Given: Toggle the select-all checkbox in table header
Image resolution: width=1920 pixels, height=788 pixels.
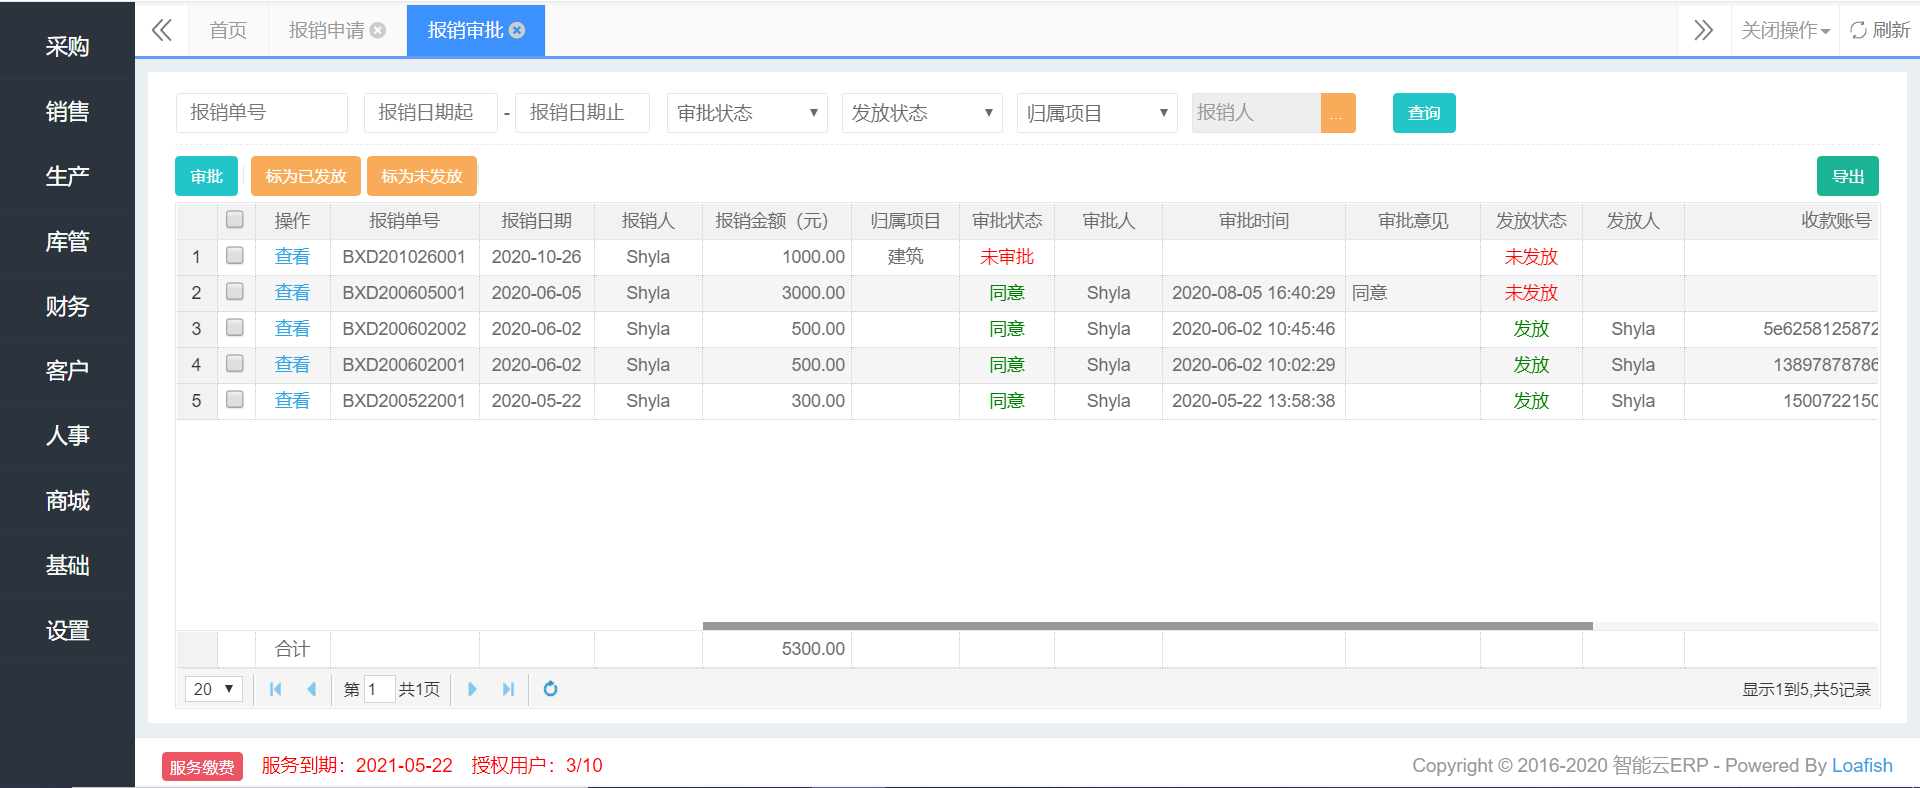Looking at the screenshot, I should point(235,219).
